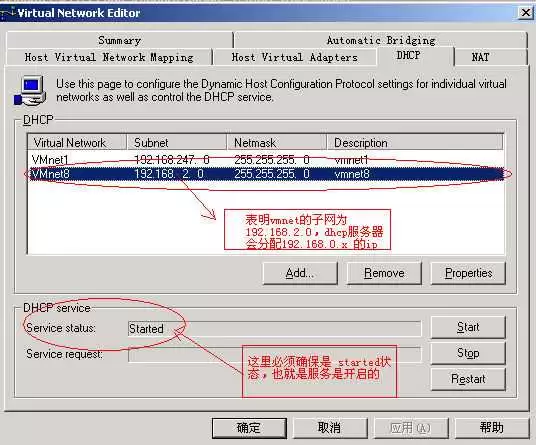Click the Virtual Network Editor title icon

[x=8, y=13]
